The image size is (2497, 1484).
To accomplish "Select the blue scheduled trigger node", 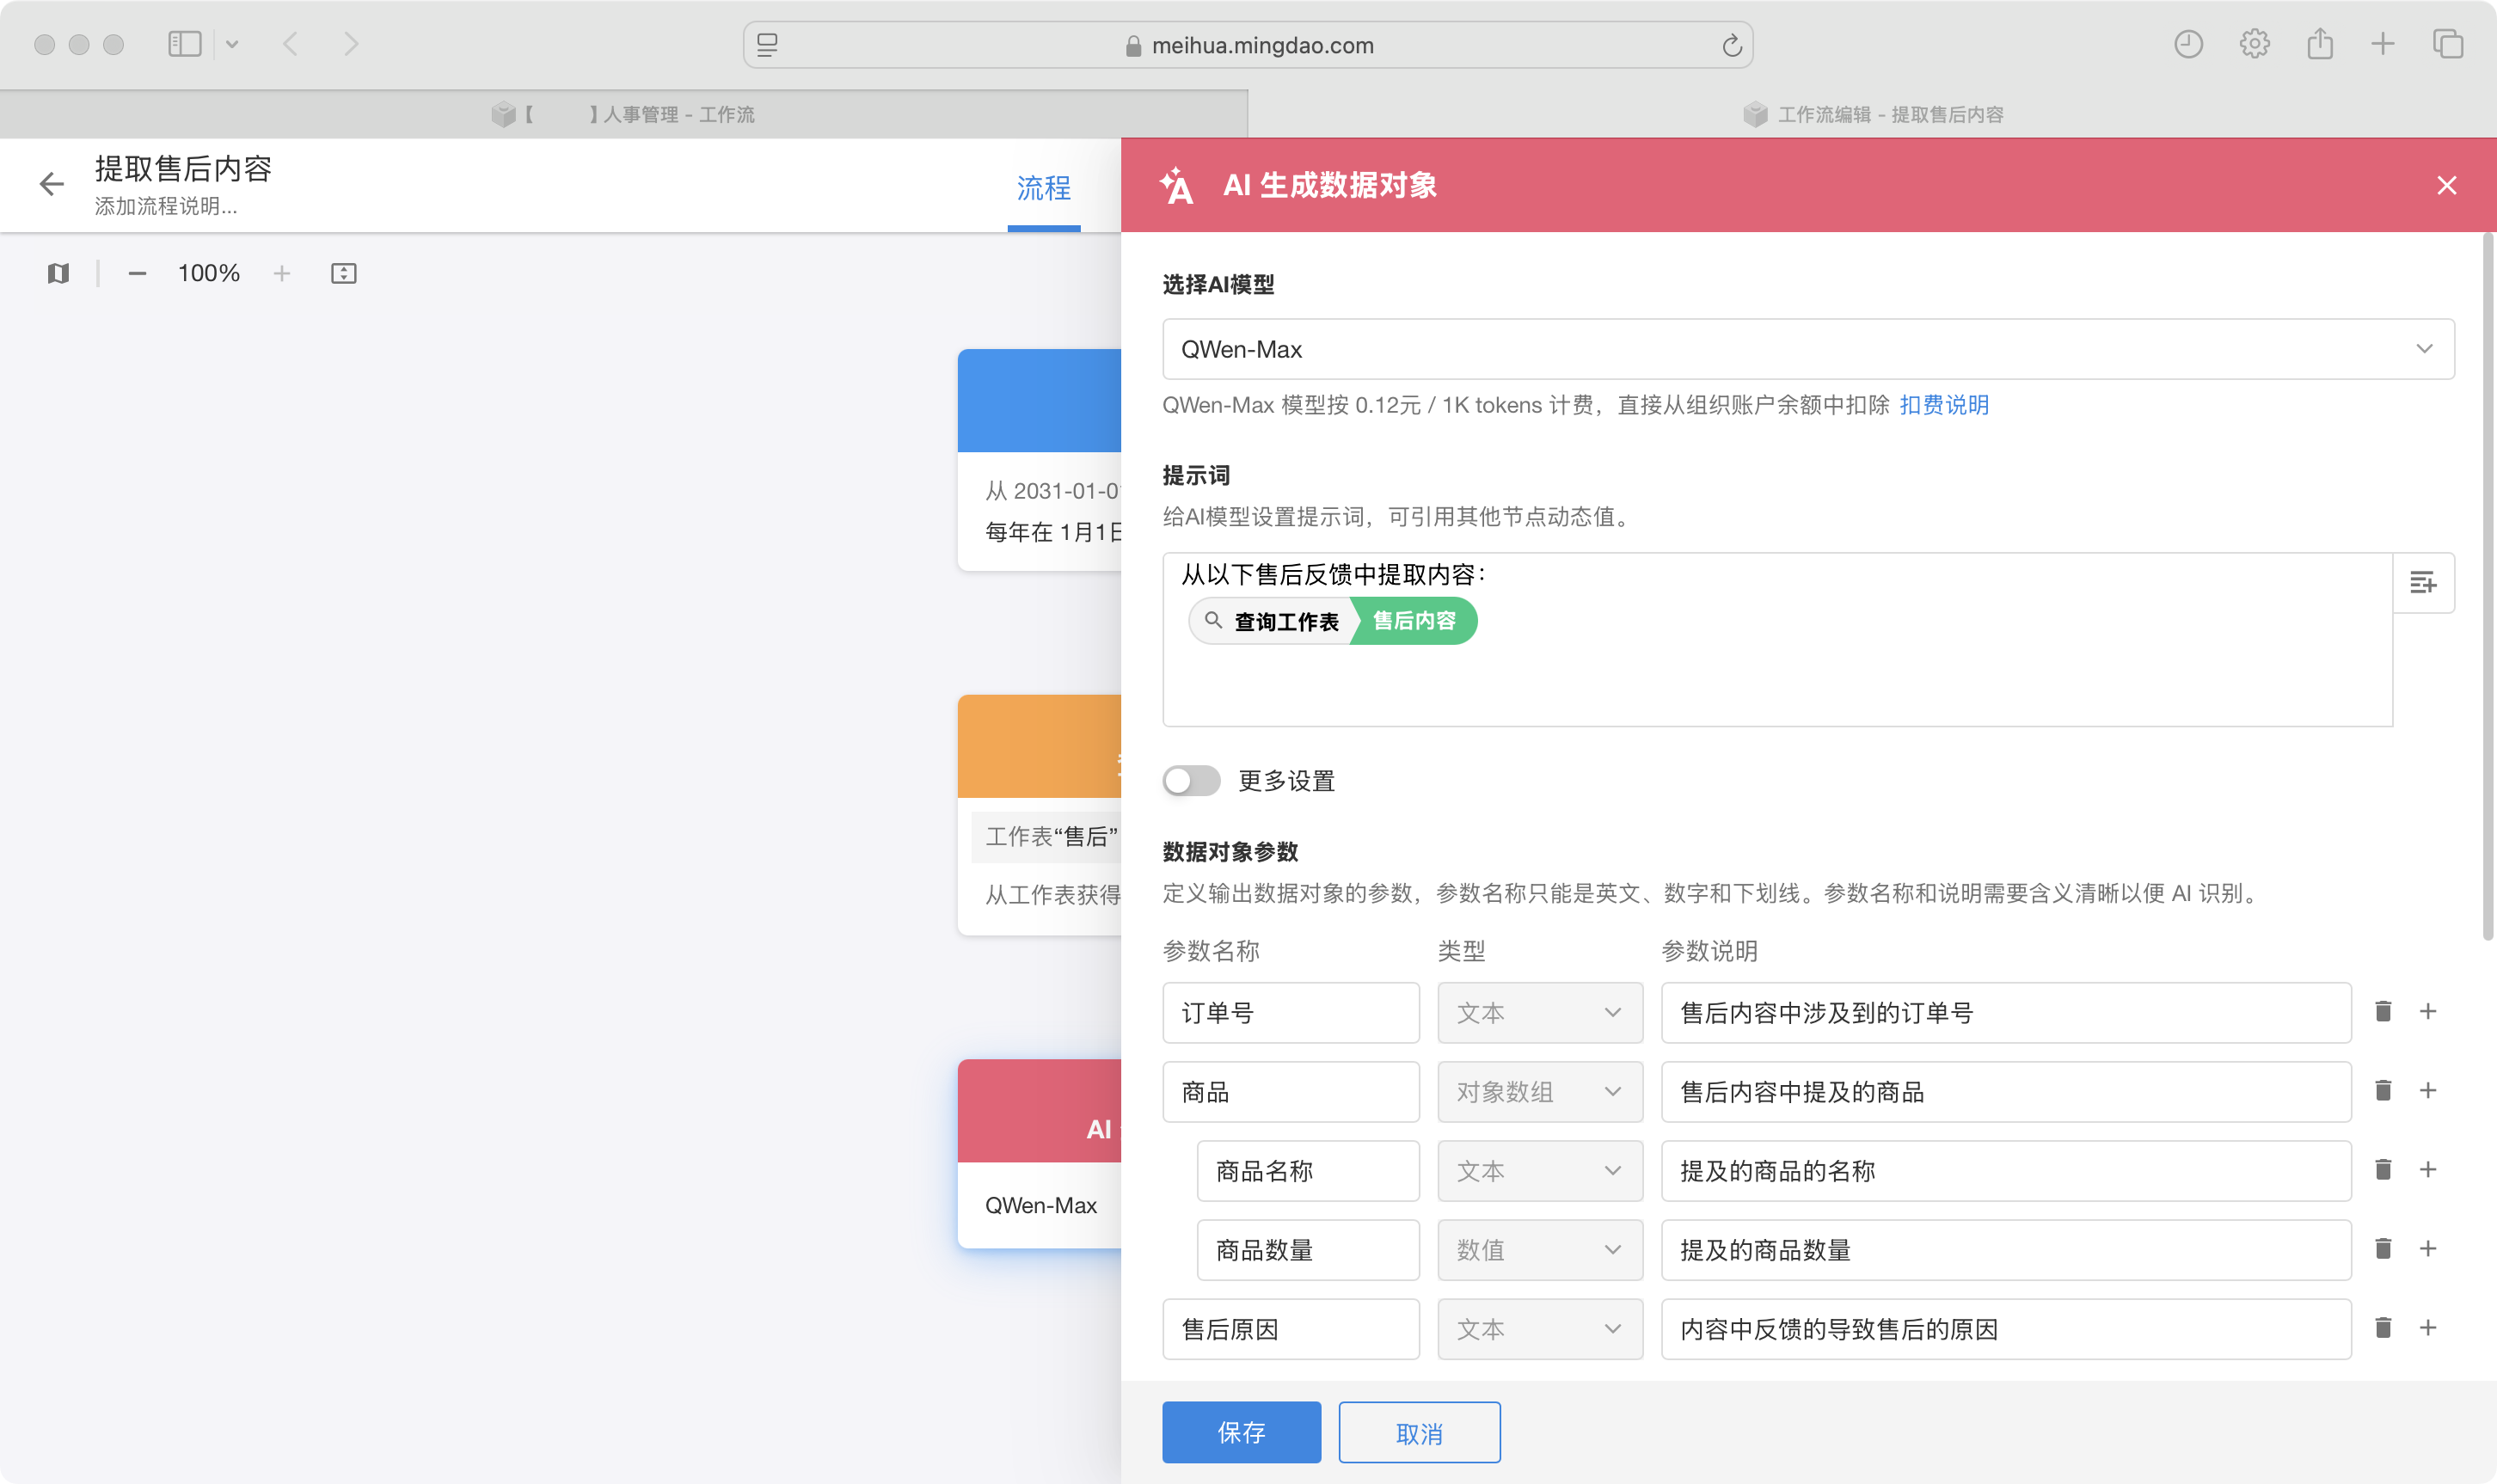I will (x=1039, y=460).
